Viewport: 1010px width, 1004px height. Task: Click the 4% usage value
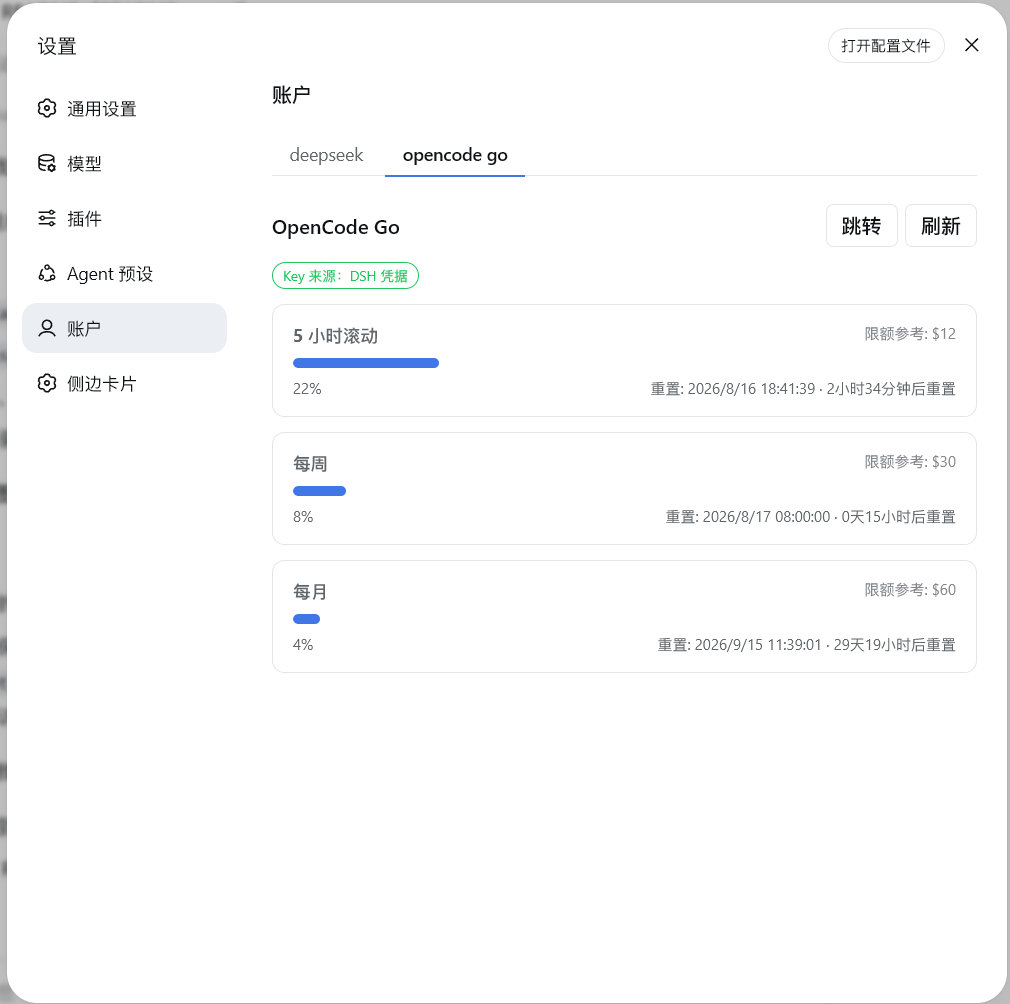303,645
